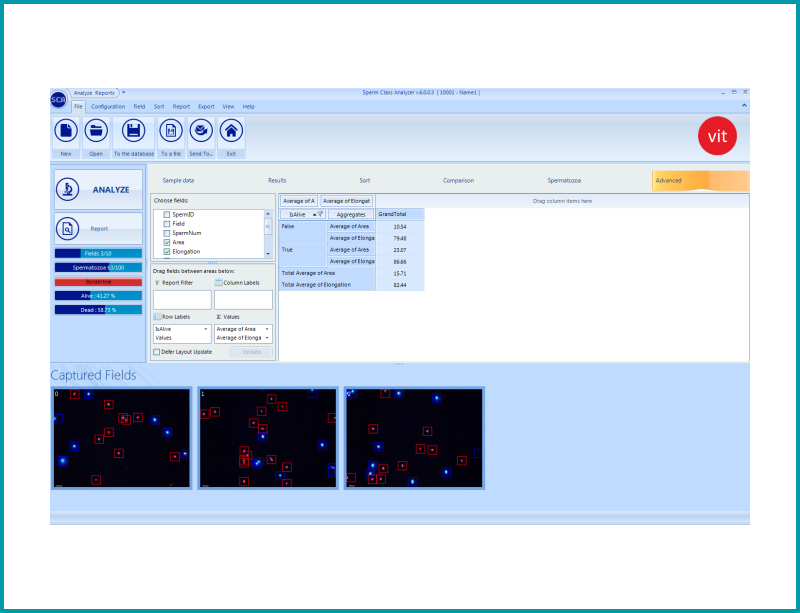Click the ANALYZE button label
This screenshot has height=613, width=800.
coord(111,189)
